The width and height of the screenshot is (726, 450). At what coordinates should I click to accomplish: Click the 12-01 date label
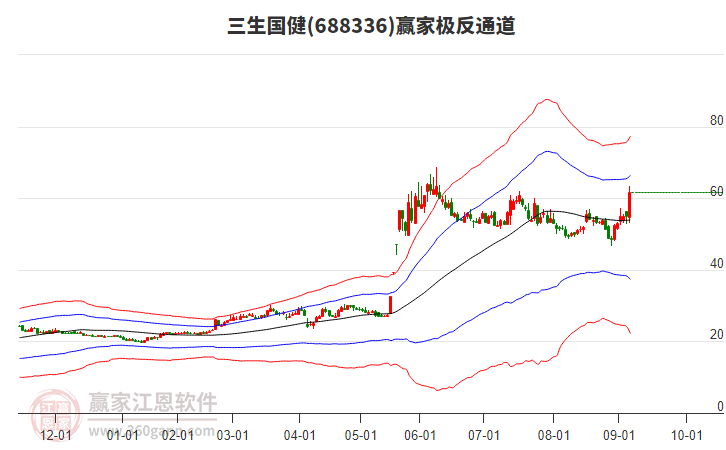pyautogui.click(x=56, y=436)
